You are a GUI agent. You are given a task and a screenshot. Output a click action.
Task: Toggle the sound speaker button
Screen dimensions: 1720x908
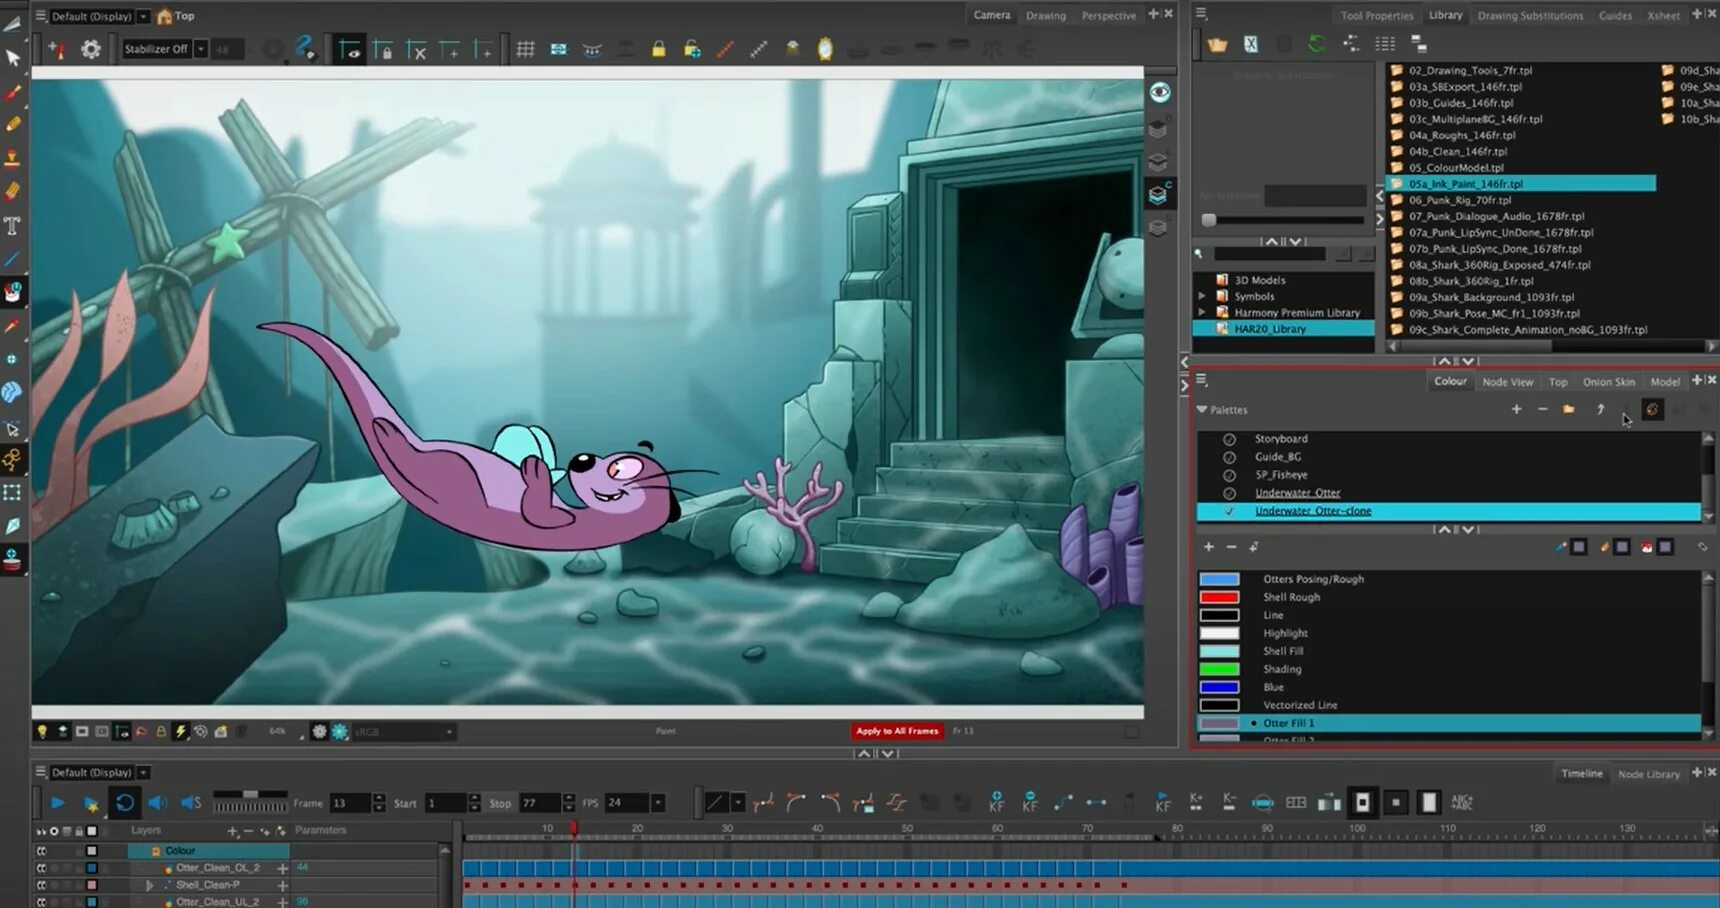pyautogui.click(x=158, y=803)
